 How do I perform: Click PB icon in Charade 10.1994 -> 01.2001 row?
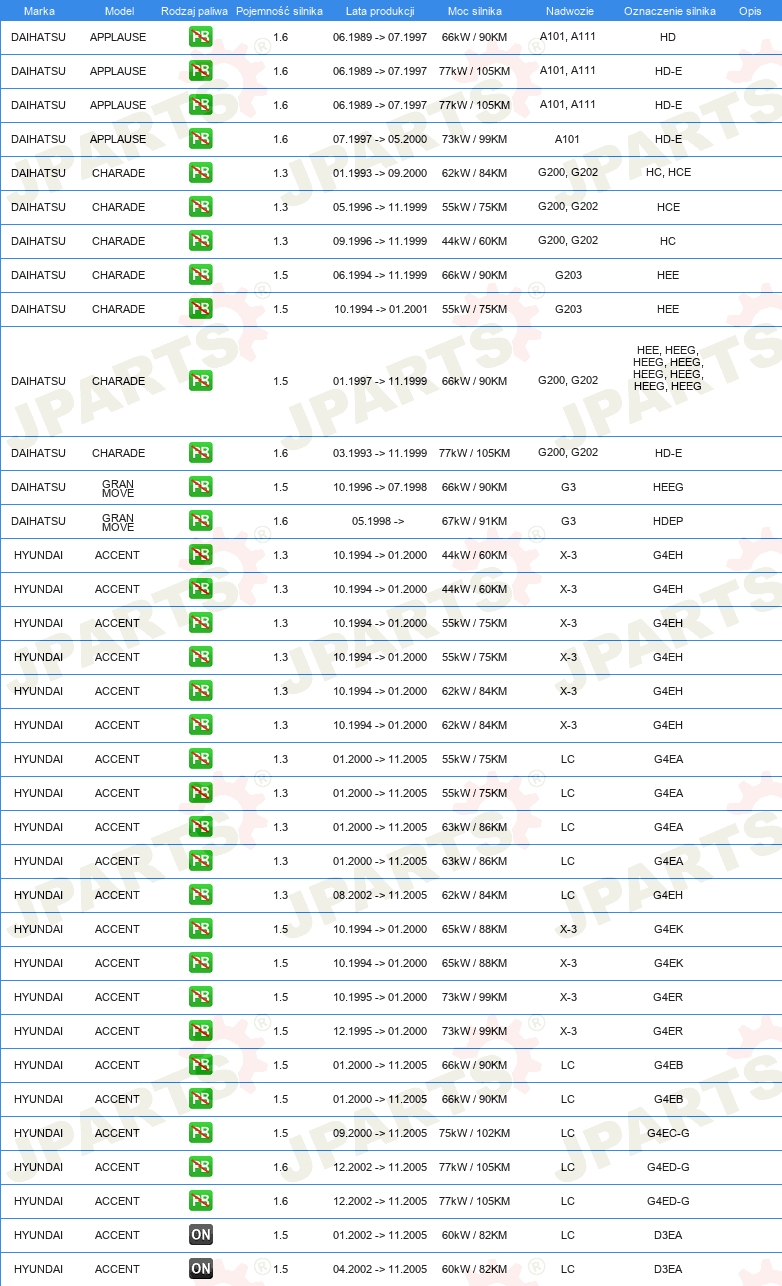[x=200, y=309]
